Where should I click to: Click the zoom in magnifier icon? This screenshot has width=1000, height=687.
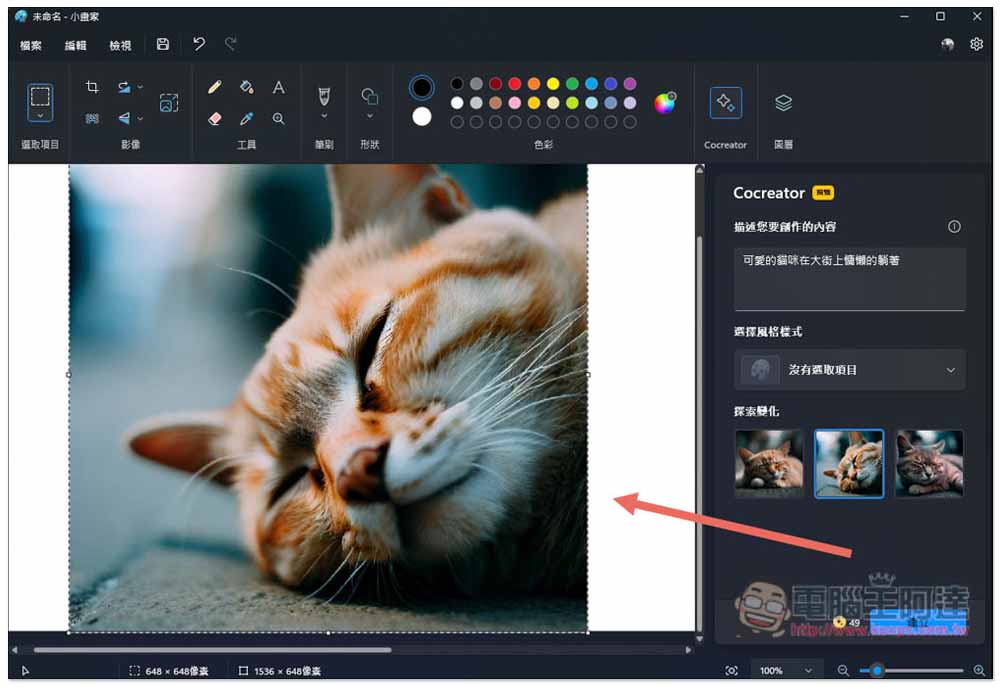coord(979,670)
